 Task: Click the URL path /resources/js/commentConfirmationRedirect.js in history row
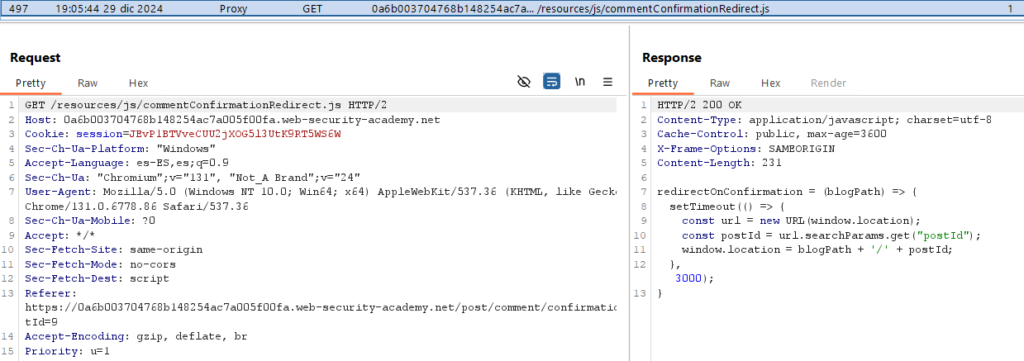click(653, 10)
